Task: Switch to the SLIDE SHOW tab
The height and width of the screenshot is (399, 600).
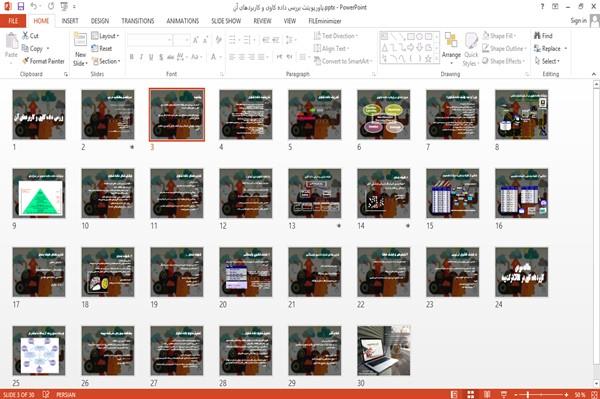Action: (226, 21)
